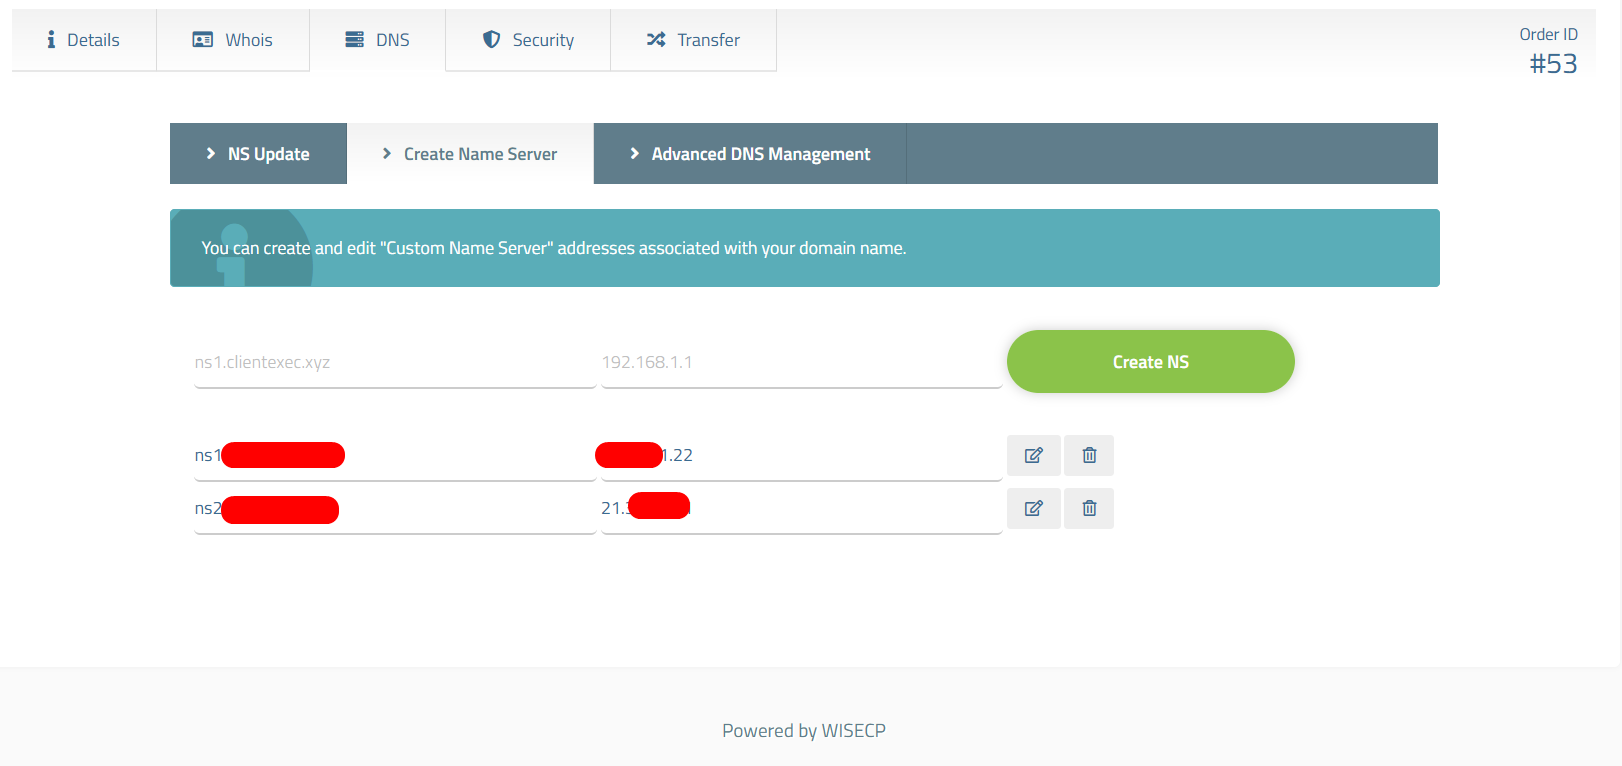
Task: Open the NS Update sub-tab
Action: coord(258,154)
